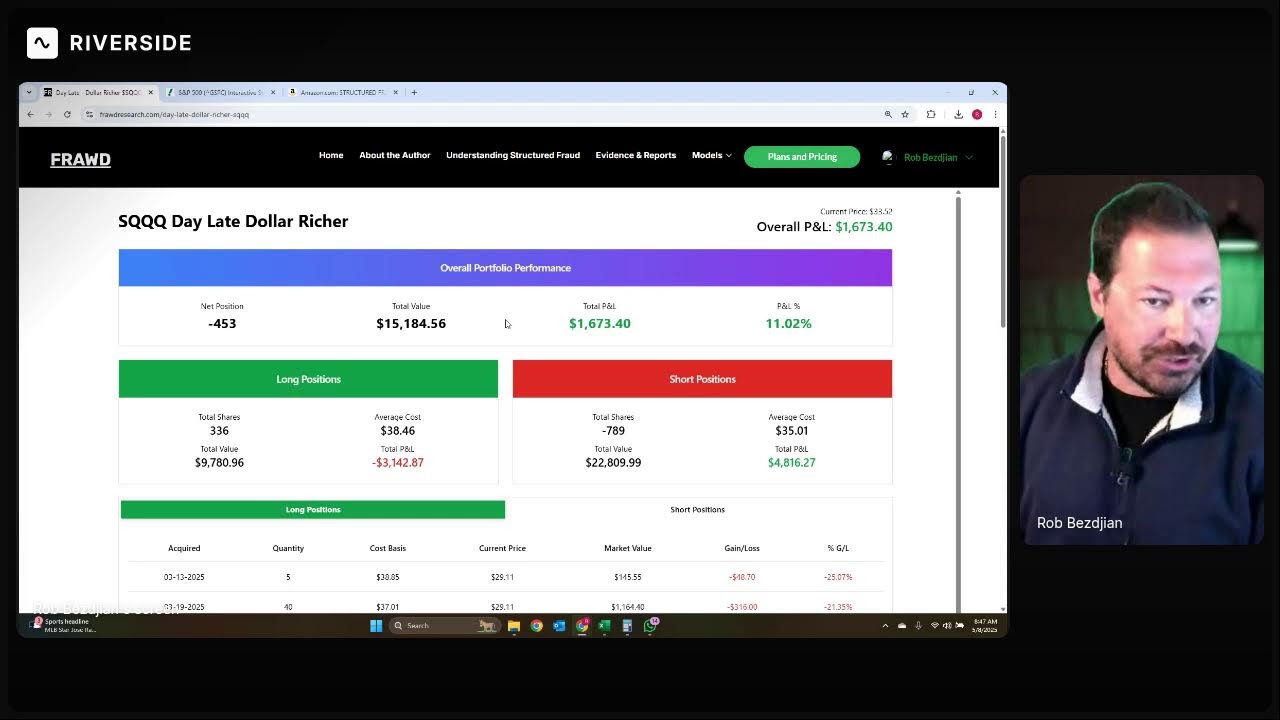
Task: Click the SQQQ Day Late Dollar Richer heading
Action: click(x=233, y=221)
